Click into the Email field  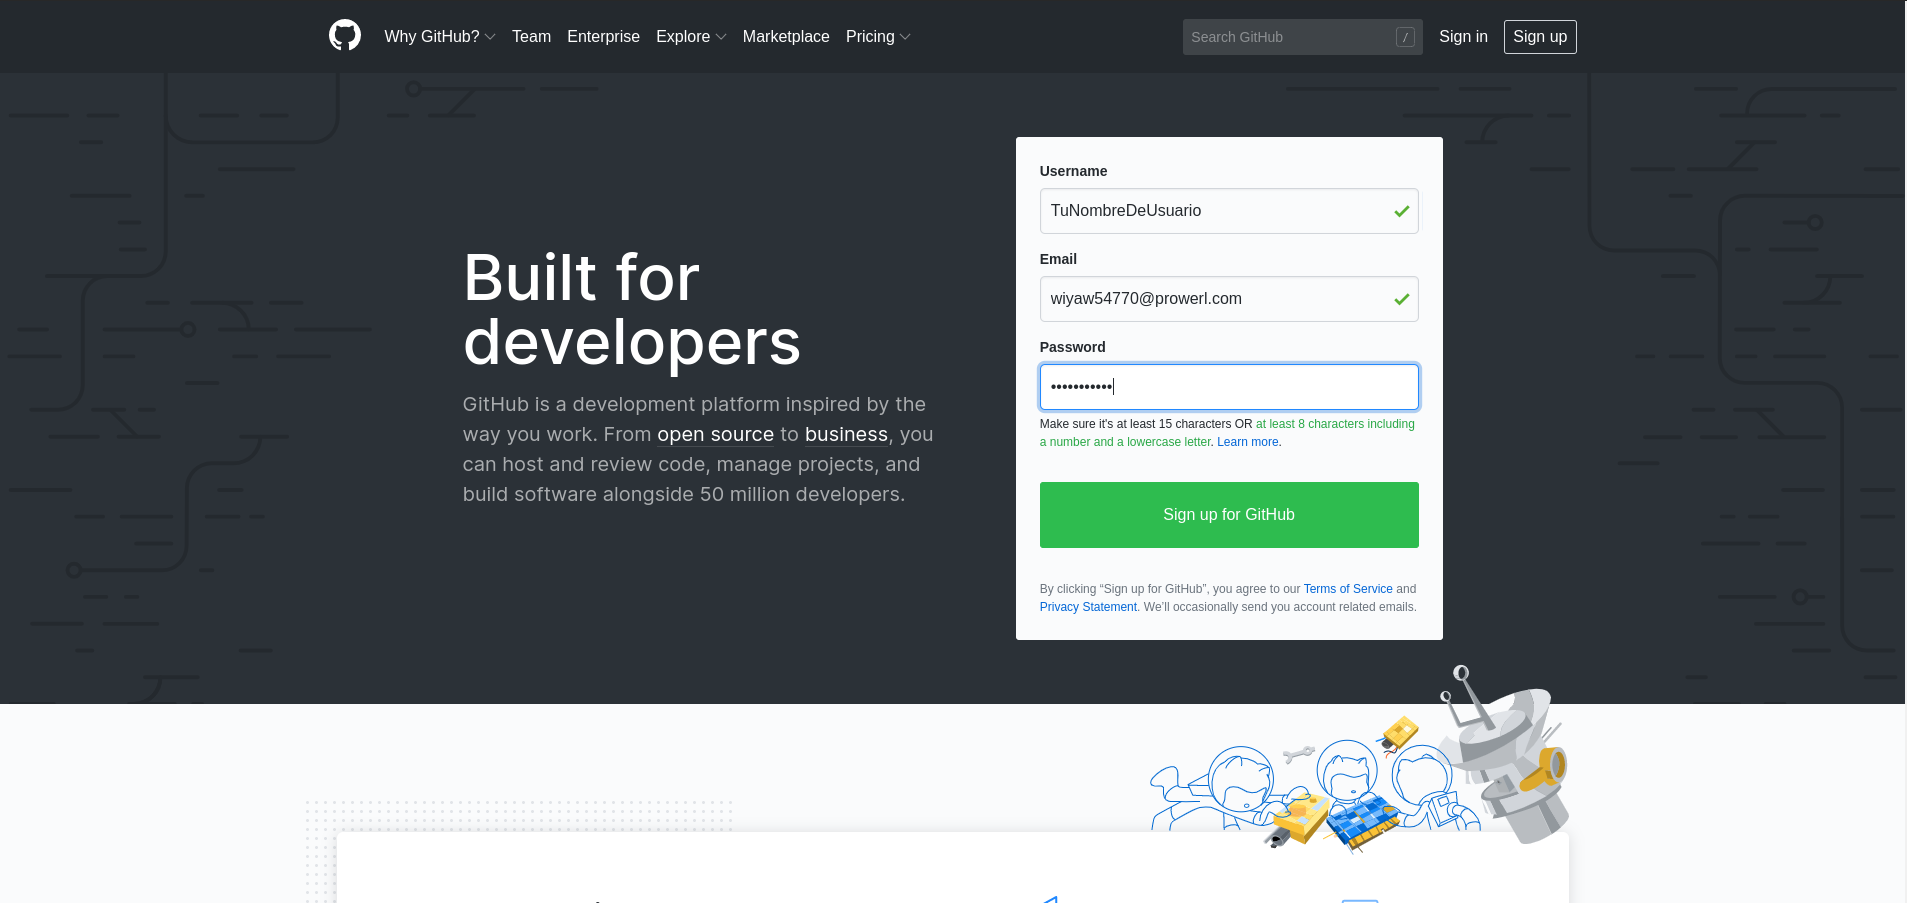coord(1229,299)
